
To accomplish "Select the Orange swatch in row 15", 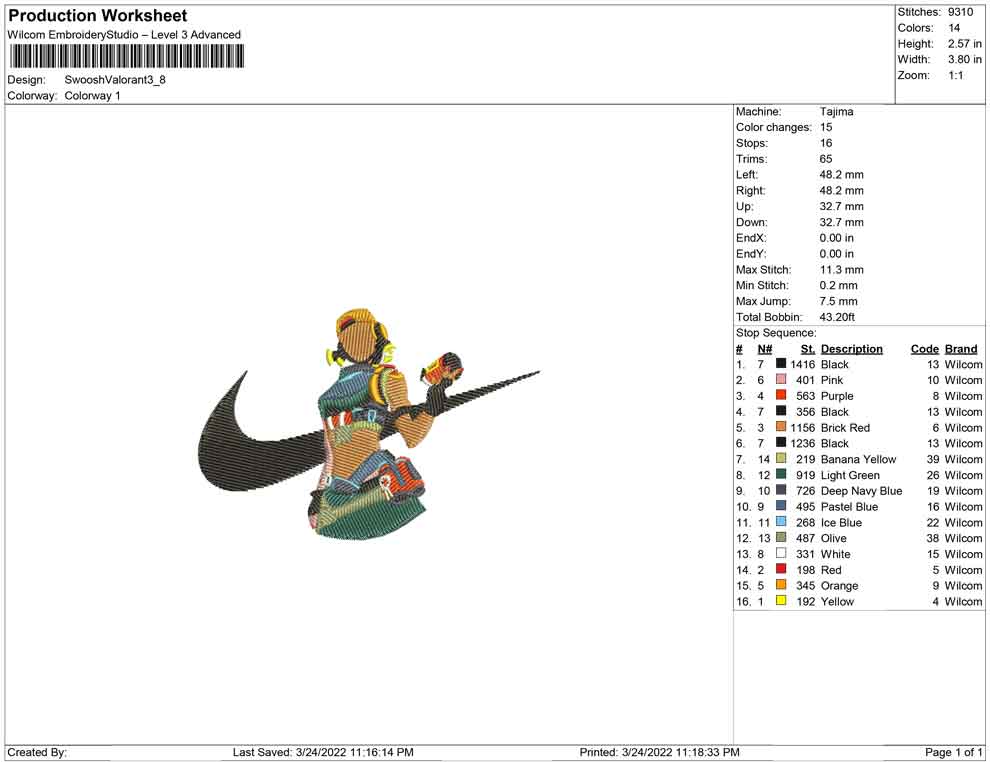I will pos(781,585).
